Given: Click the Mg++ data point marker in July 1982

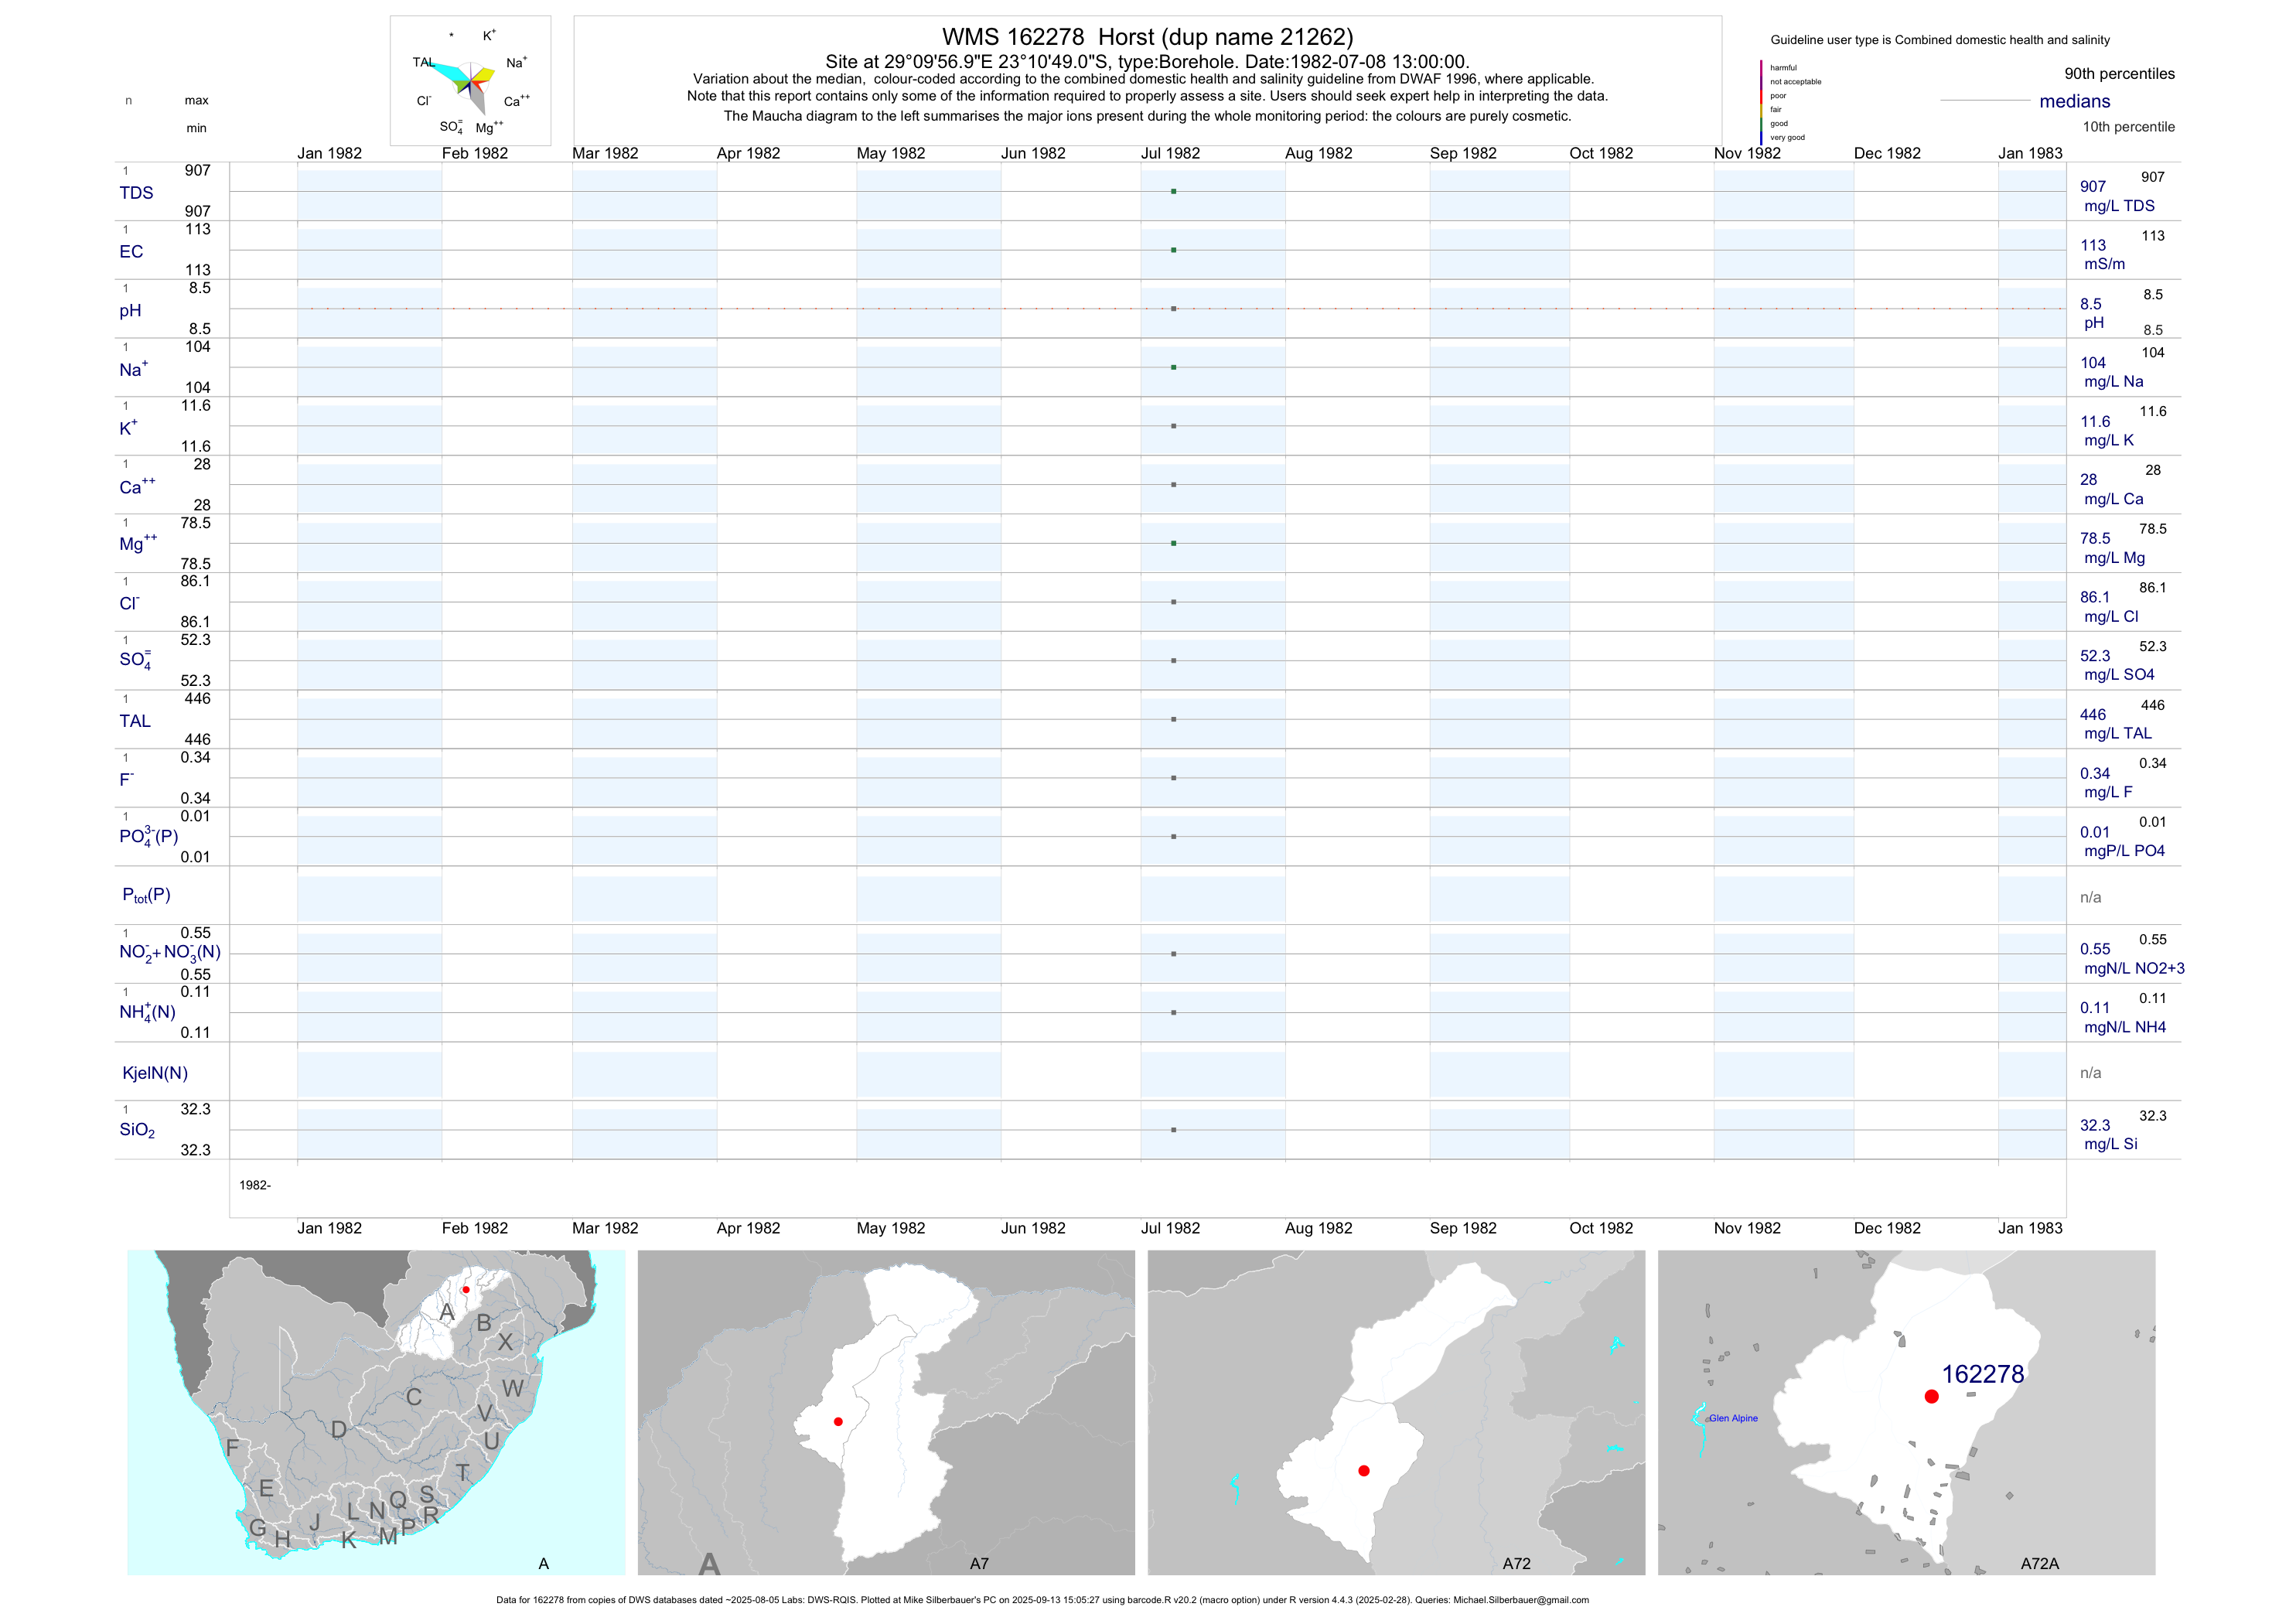Looking at the screenshot, I should click(x=1173, y=543).
